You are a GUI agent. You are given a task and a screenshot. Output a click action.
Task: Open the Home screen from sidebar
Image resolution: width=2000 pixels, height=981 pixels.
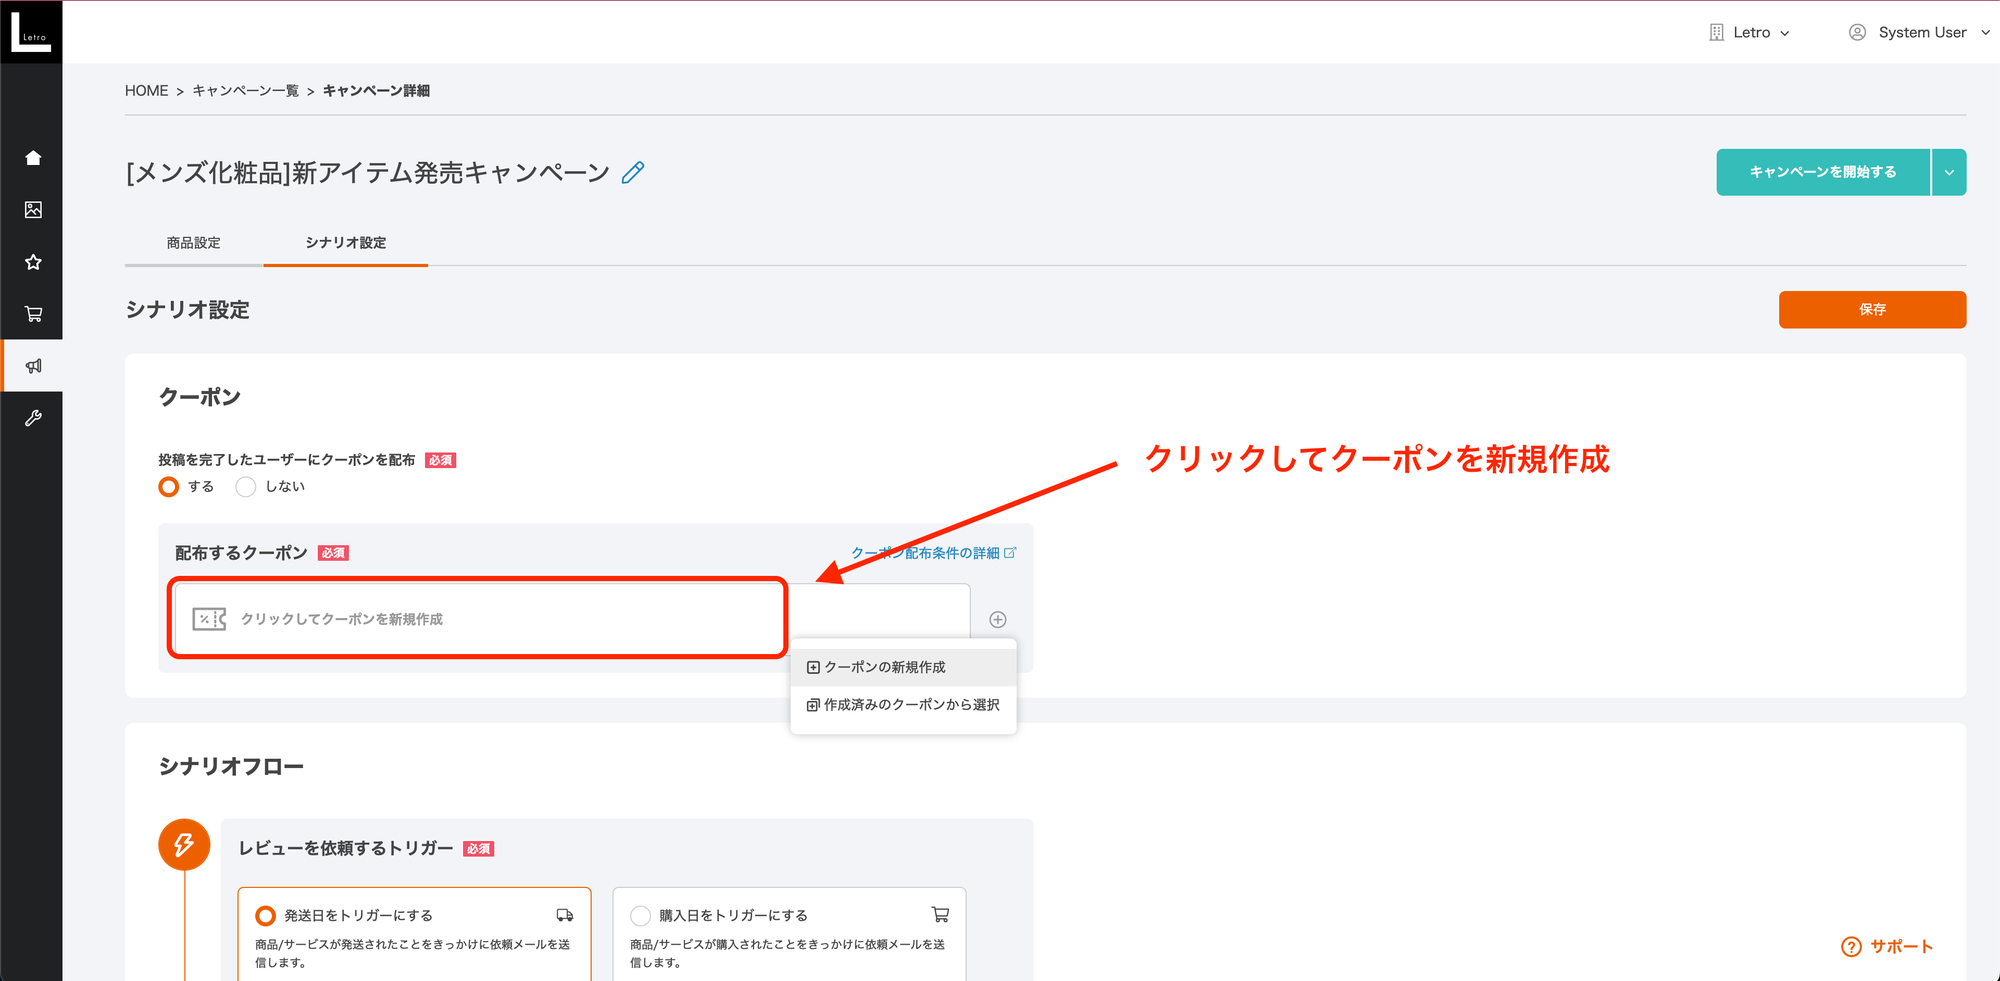pyautogui.click(x=33, y=157)
